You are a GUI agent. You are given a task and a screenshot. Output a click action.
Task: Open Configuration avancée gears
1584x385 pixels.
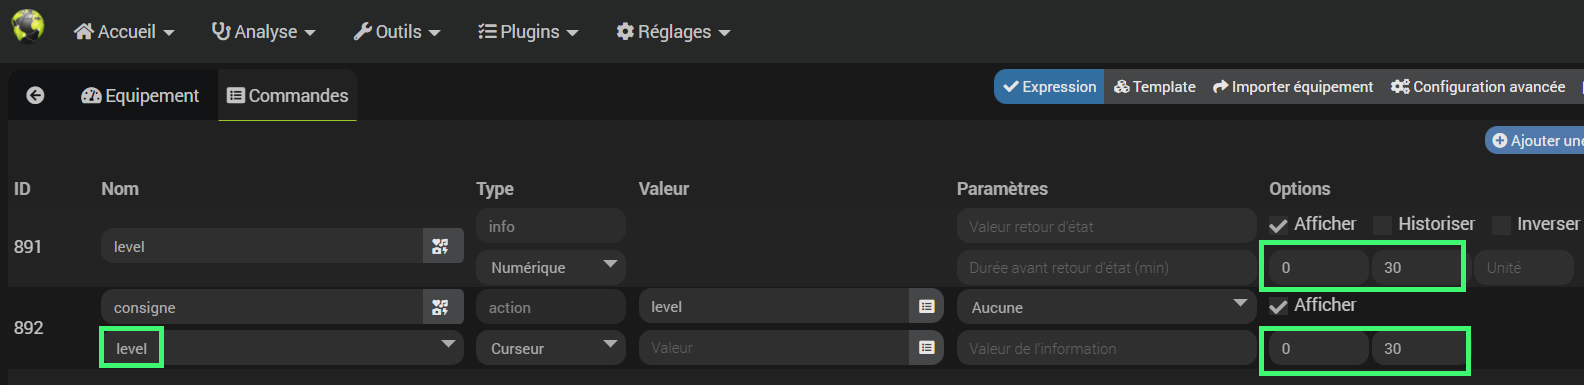point(1478,87)
